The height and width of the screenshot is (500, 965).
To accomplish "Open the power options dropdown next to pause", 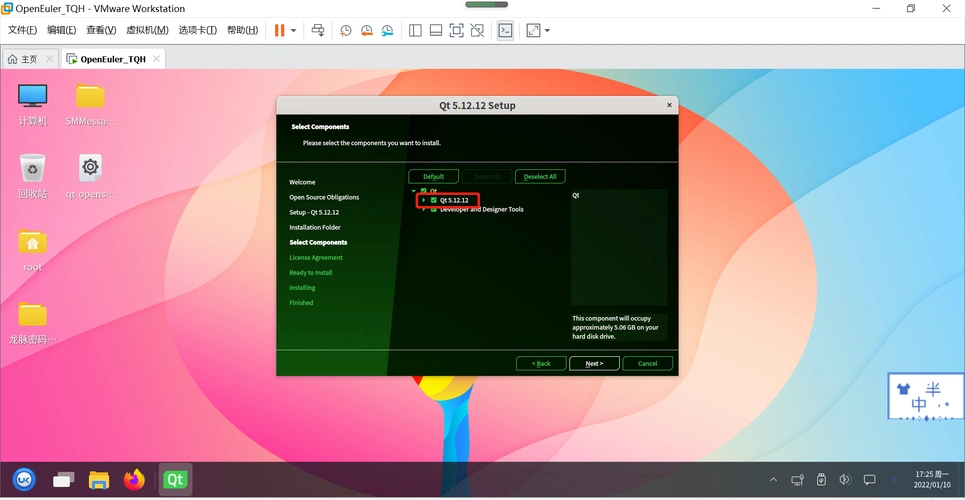I will pyautogui.click(x=294, y=30).
